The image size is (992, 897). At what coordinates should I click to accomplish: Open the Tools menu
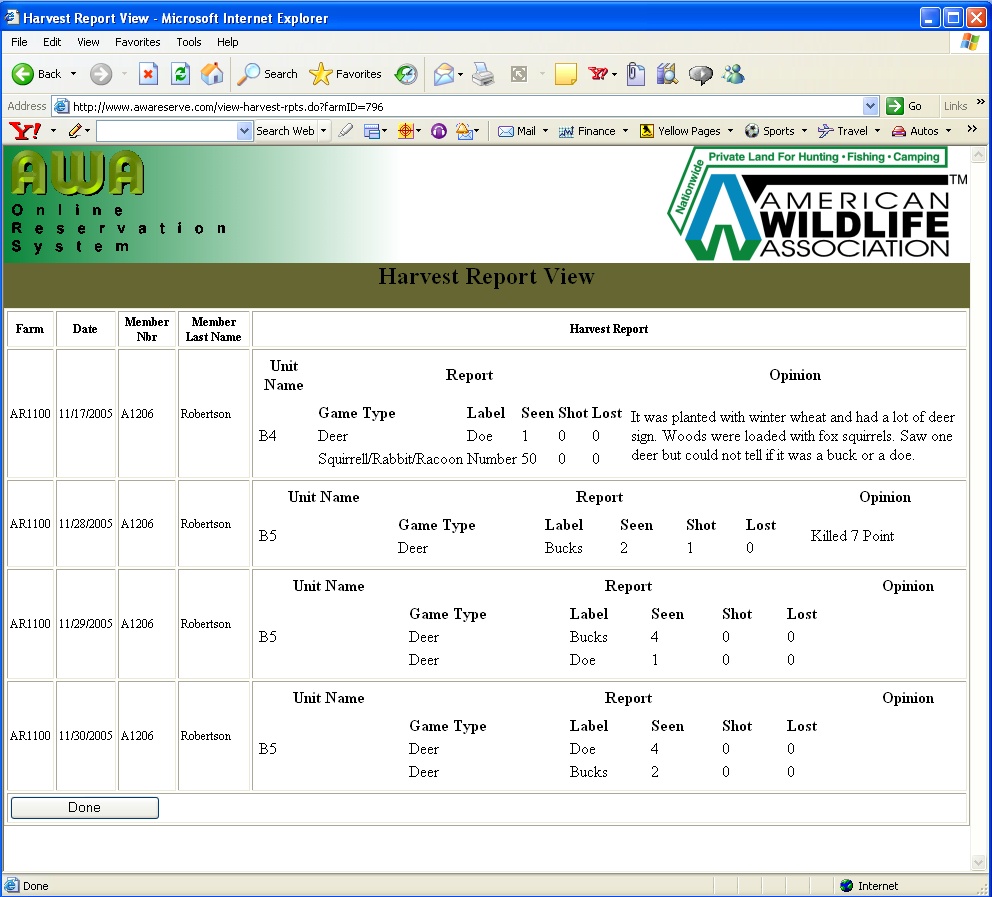tap(189, 42)
